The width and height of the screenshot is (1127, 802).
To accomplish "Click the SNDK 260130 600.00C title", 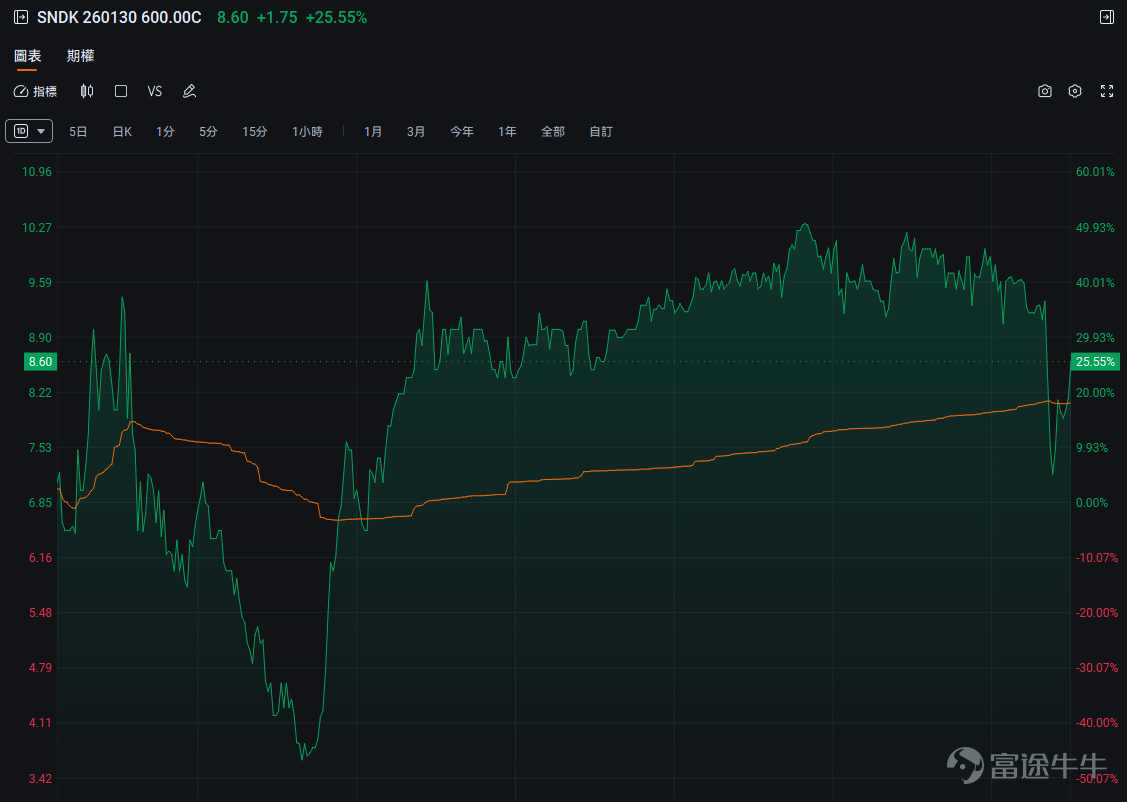I will [x=119, y=17].
